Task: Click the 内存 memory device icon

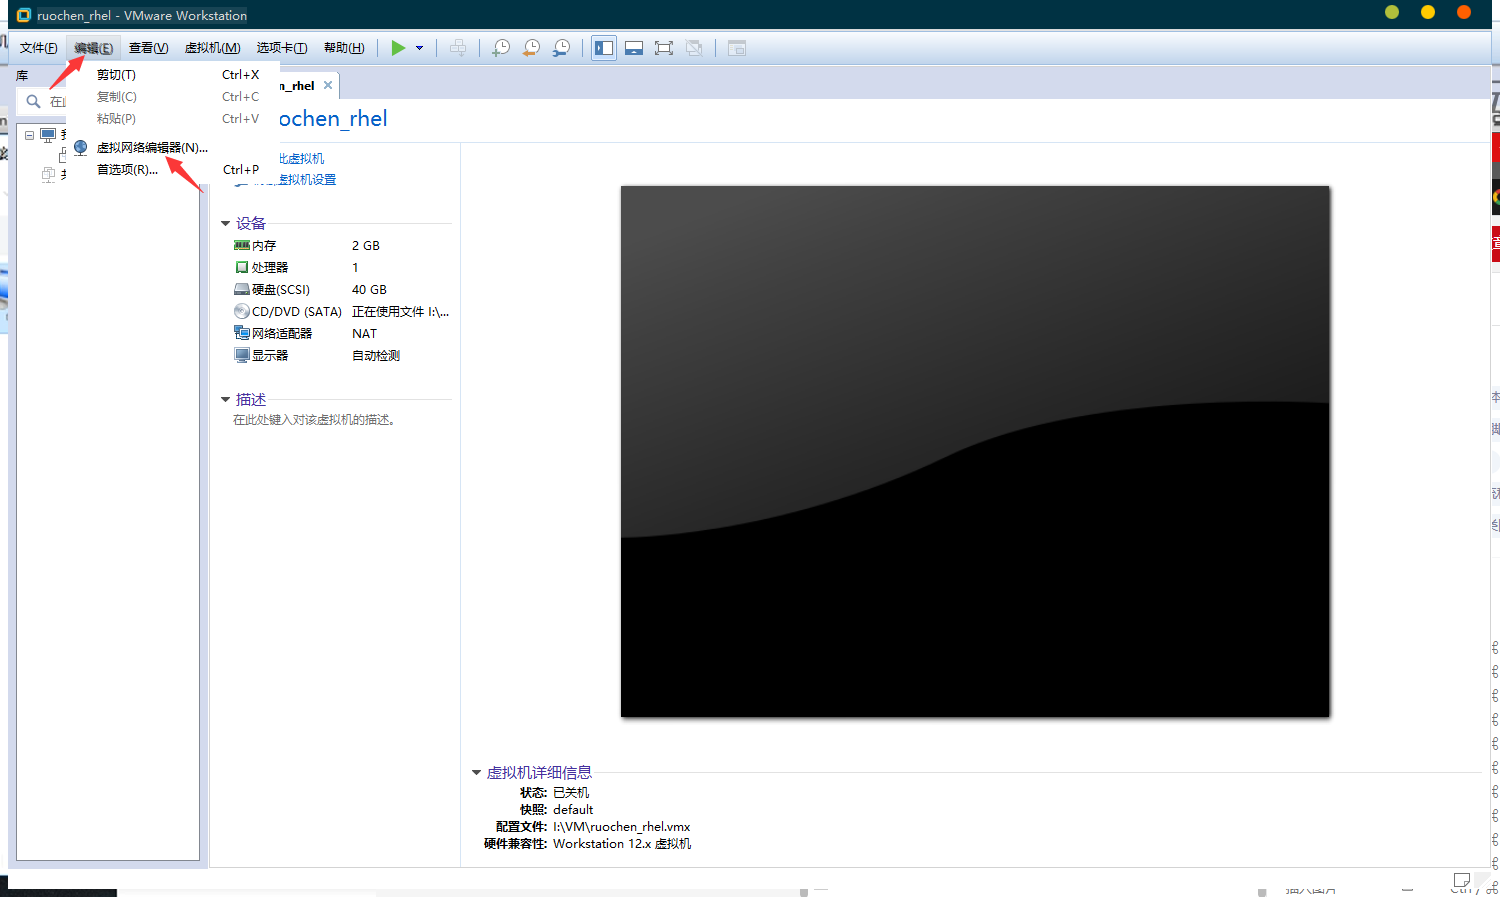Action: pos(242,245)
